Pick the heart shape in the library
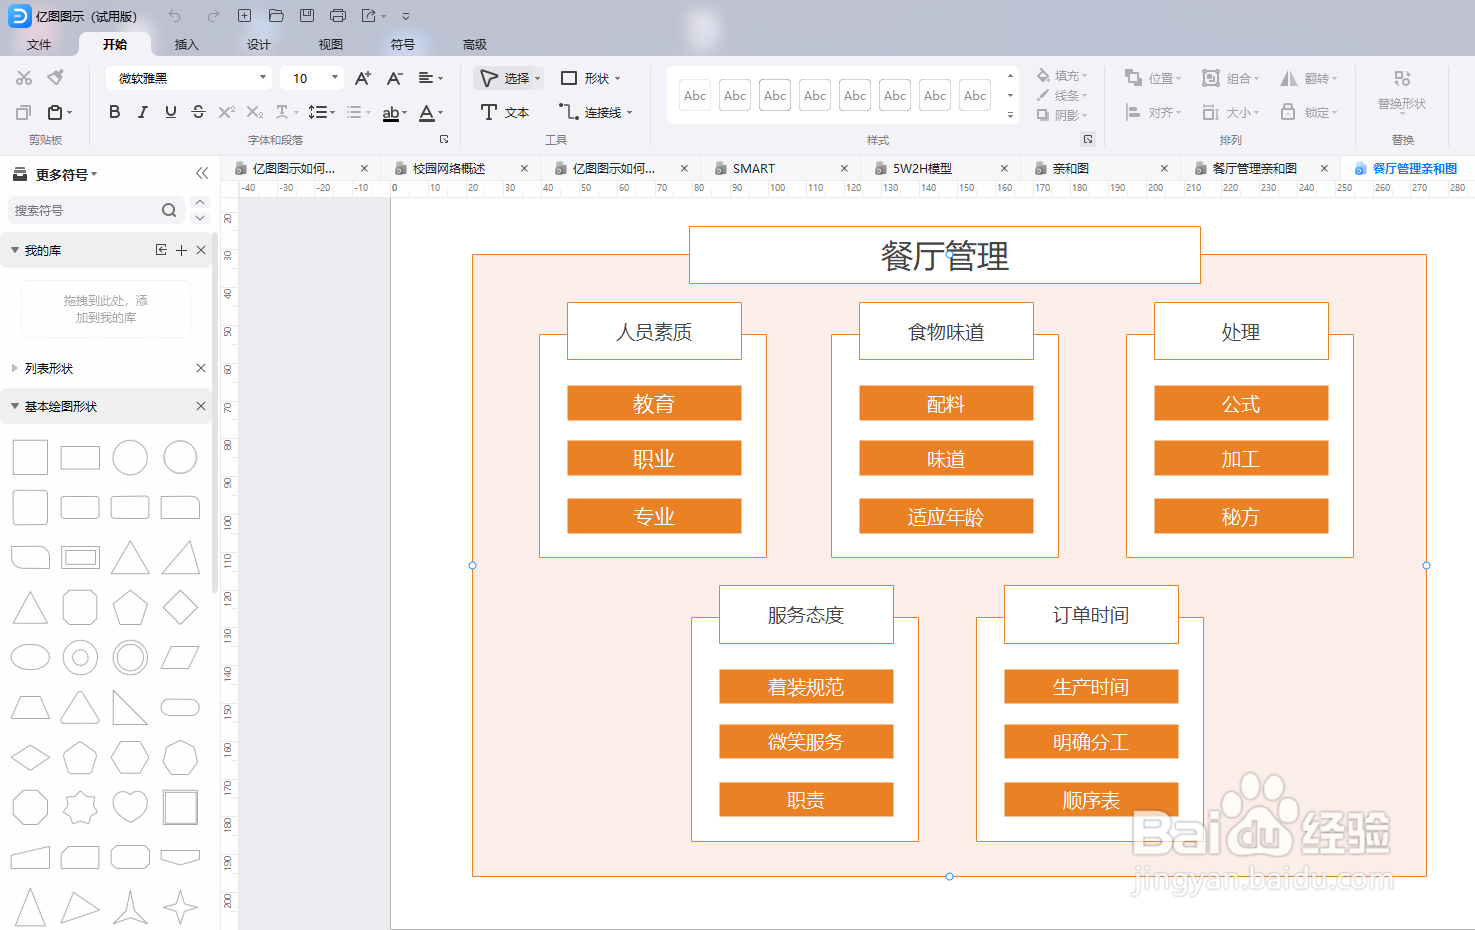The width and height of the screenshot is (1475, 930). coord(130,806)
